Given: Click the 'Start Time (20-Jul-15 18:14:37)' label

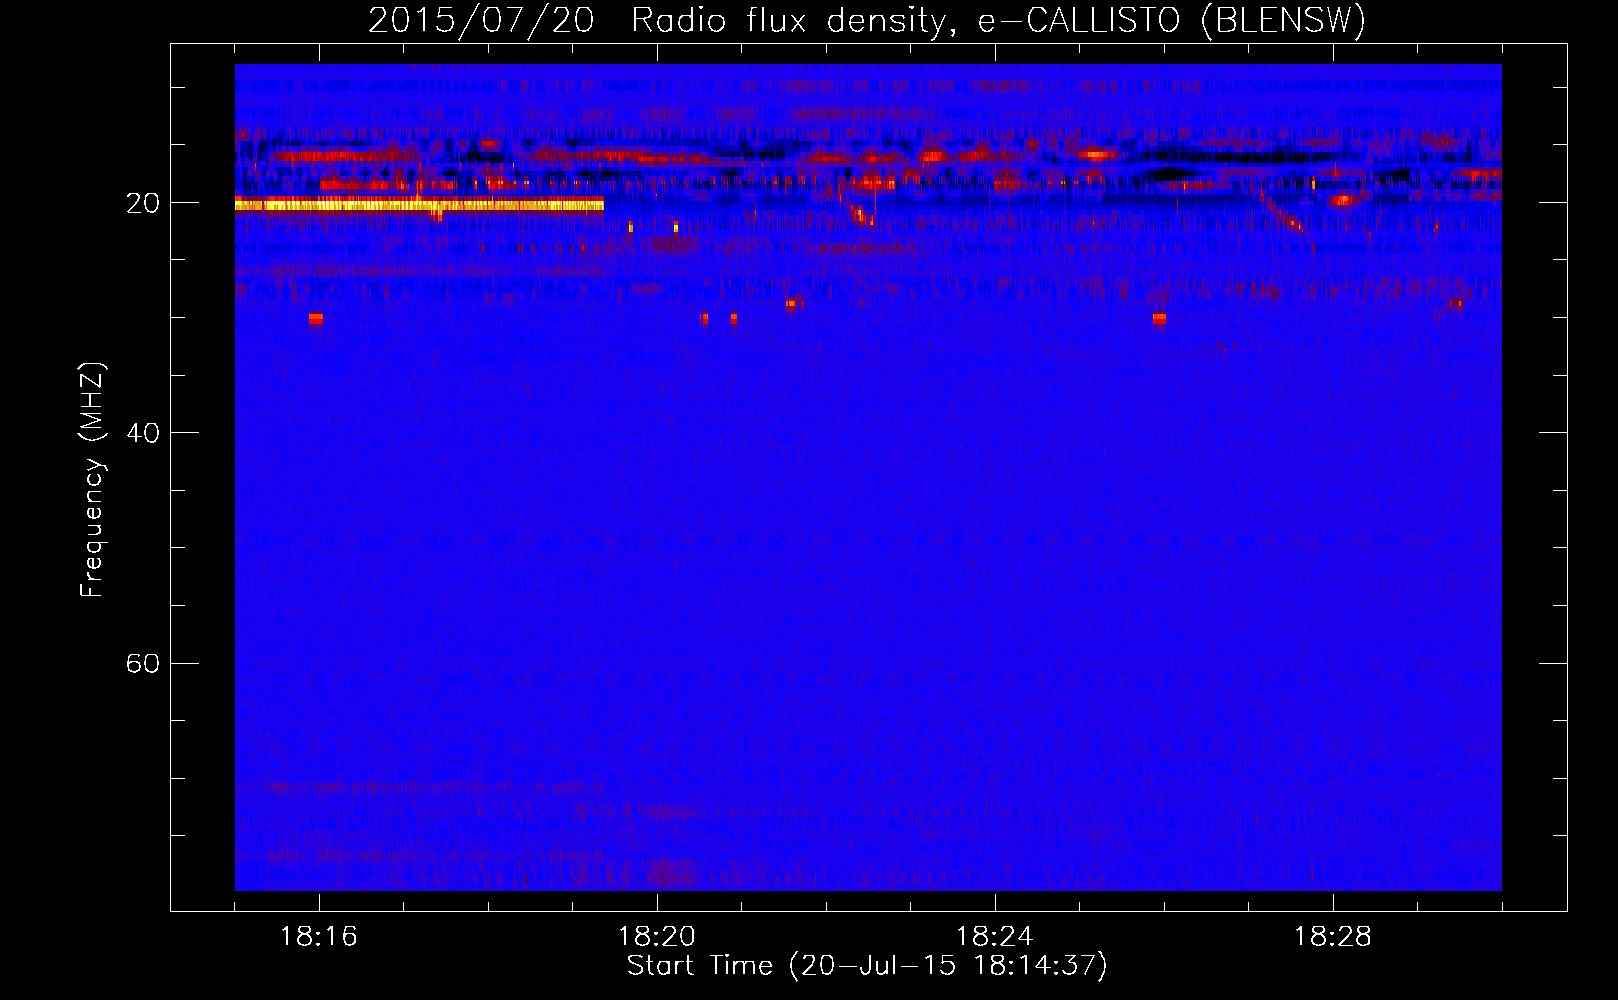Looking at the screenshot, I should pos(867,966).
